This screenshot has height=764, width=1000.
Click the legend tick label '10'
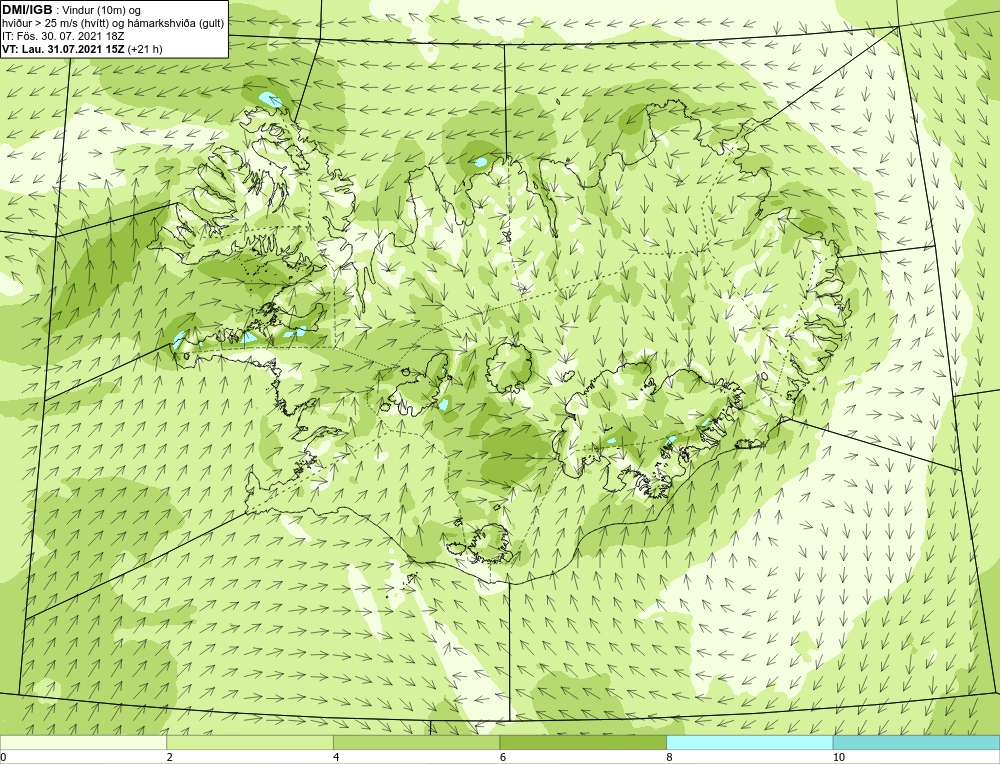pos(839,757)
